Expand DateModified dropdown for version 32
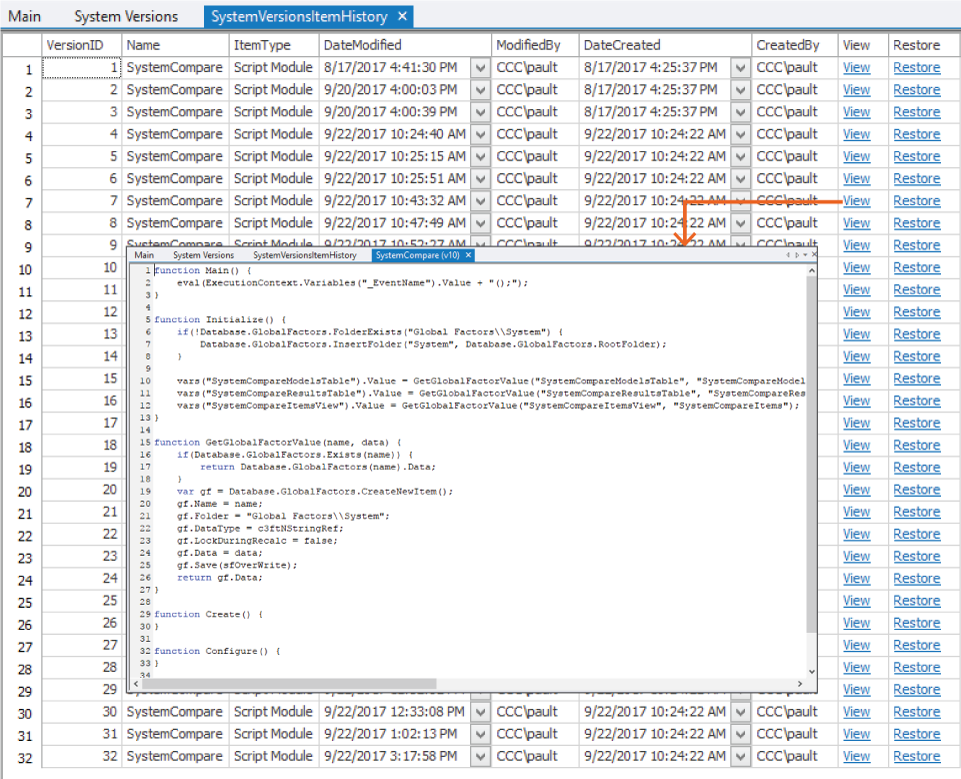 coord(480,756)
